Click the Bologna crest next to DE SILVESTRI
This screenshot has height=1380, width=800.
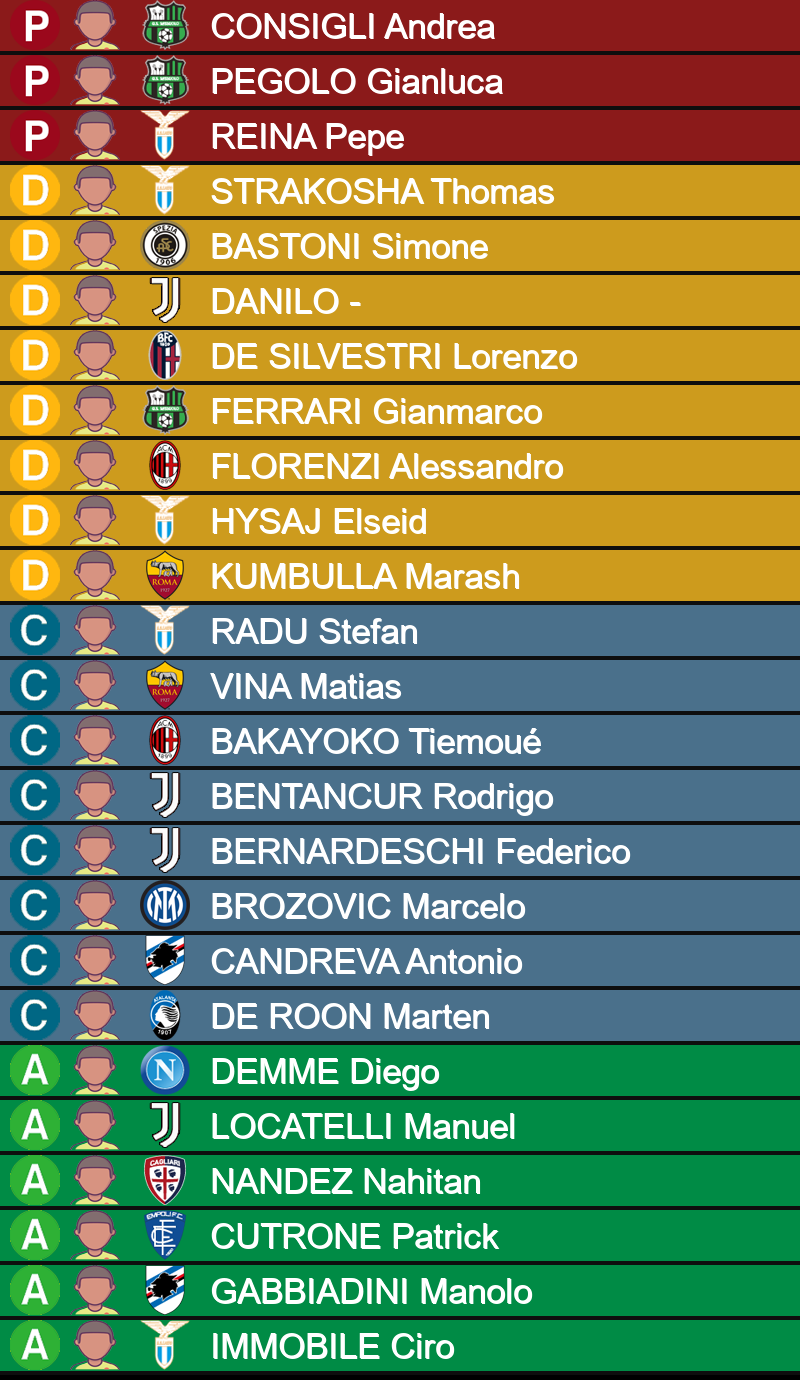click(x=165, y=356)
